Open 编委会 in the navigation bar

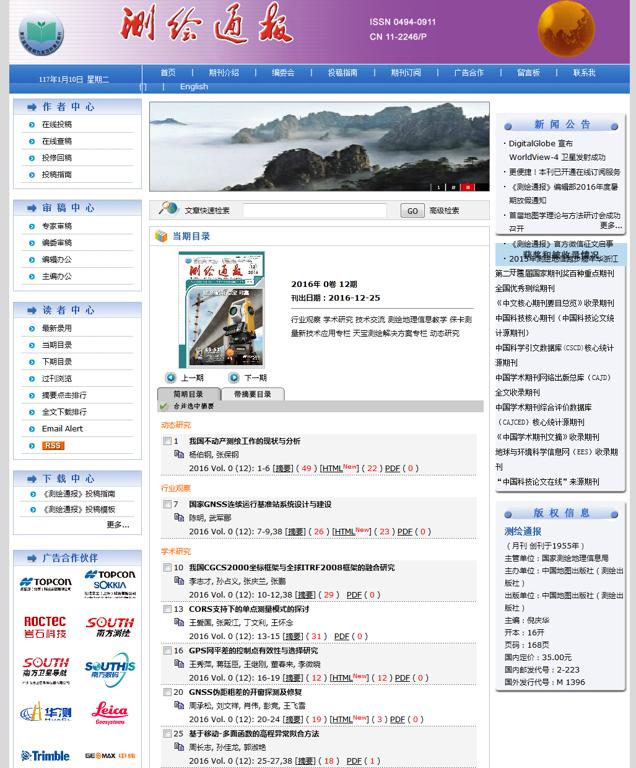point(283,72)
